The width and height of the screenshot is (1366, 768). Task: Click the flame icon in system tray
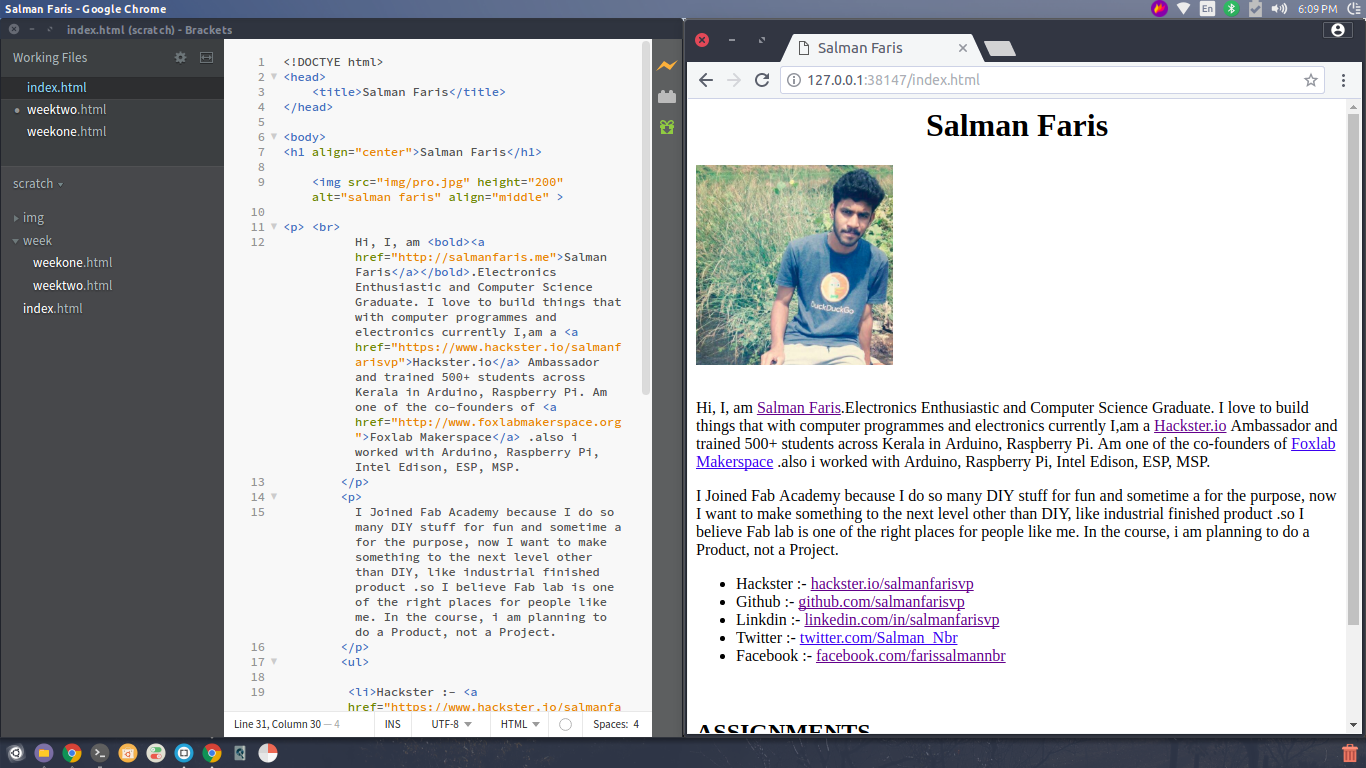coord(1159,8)
